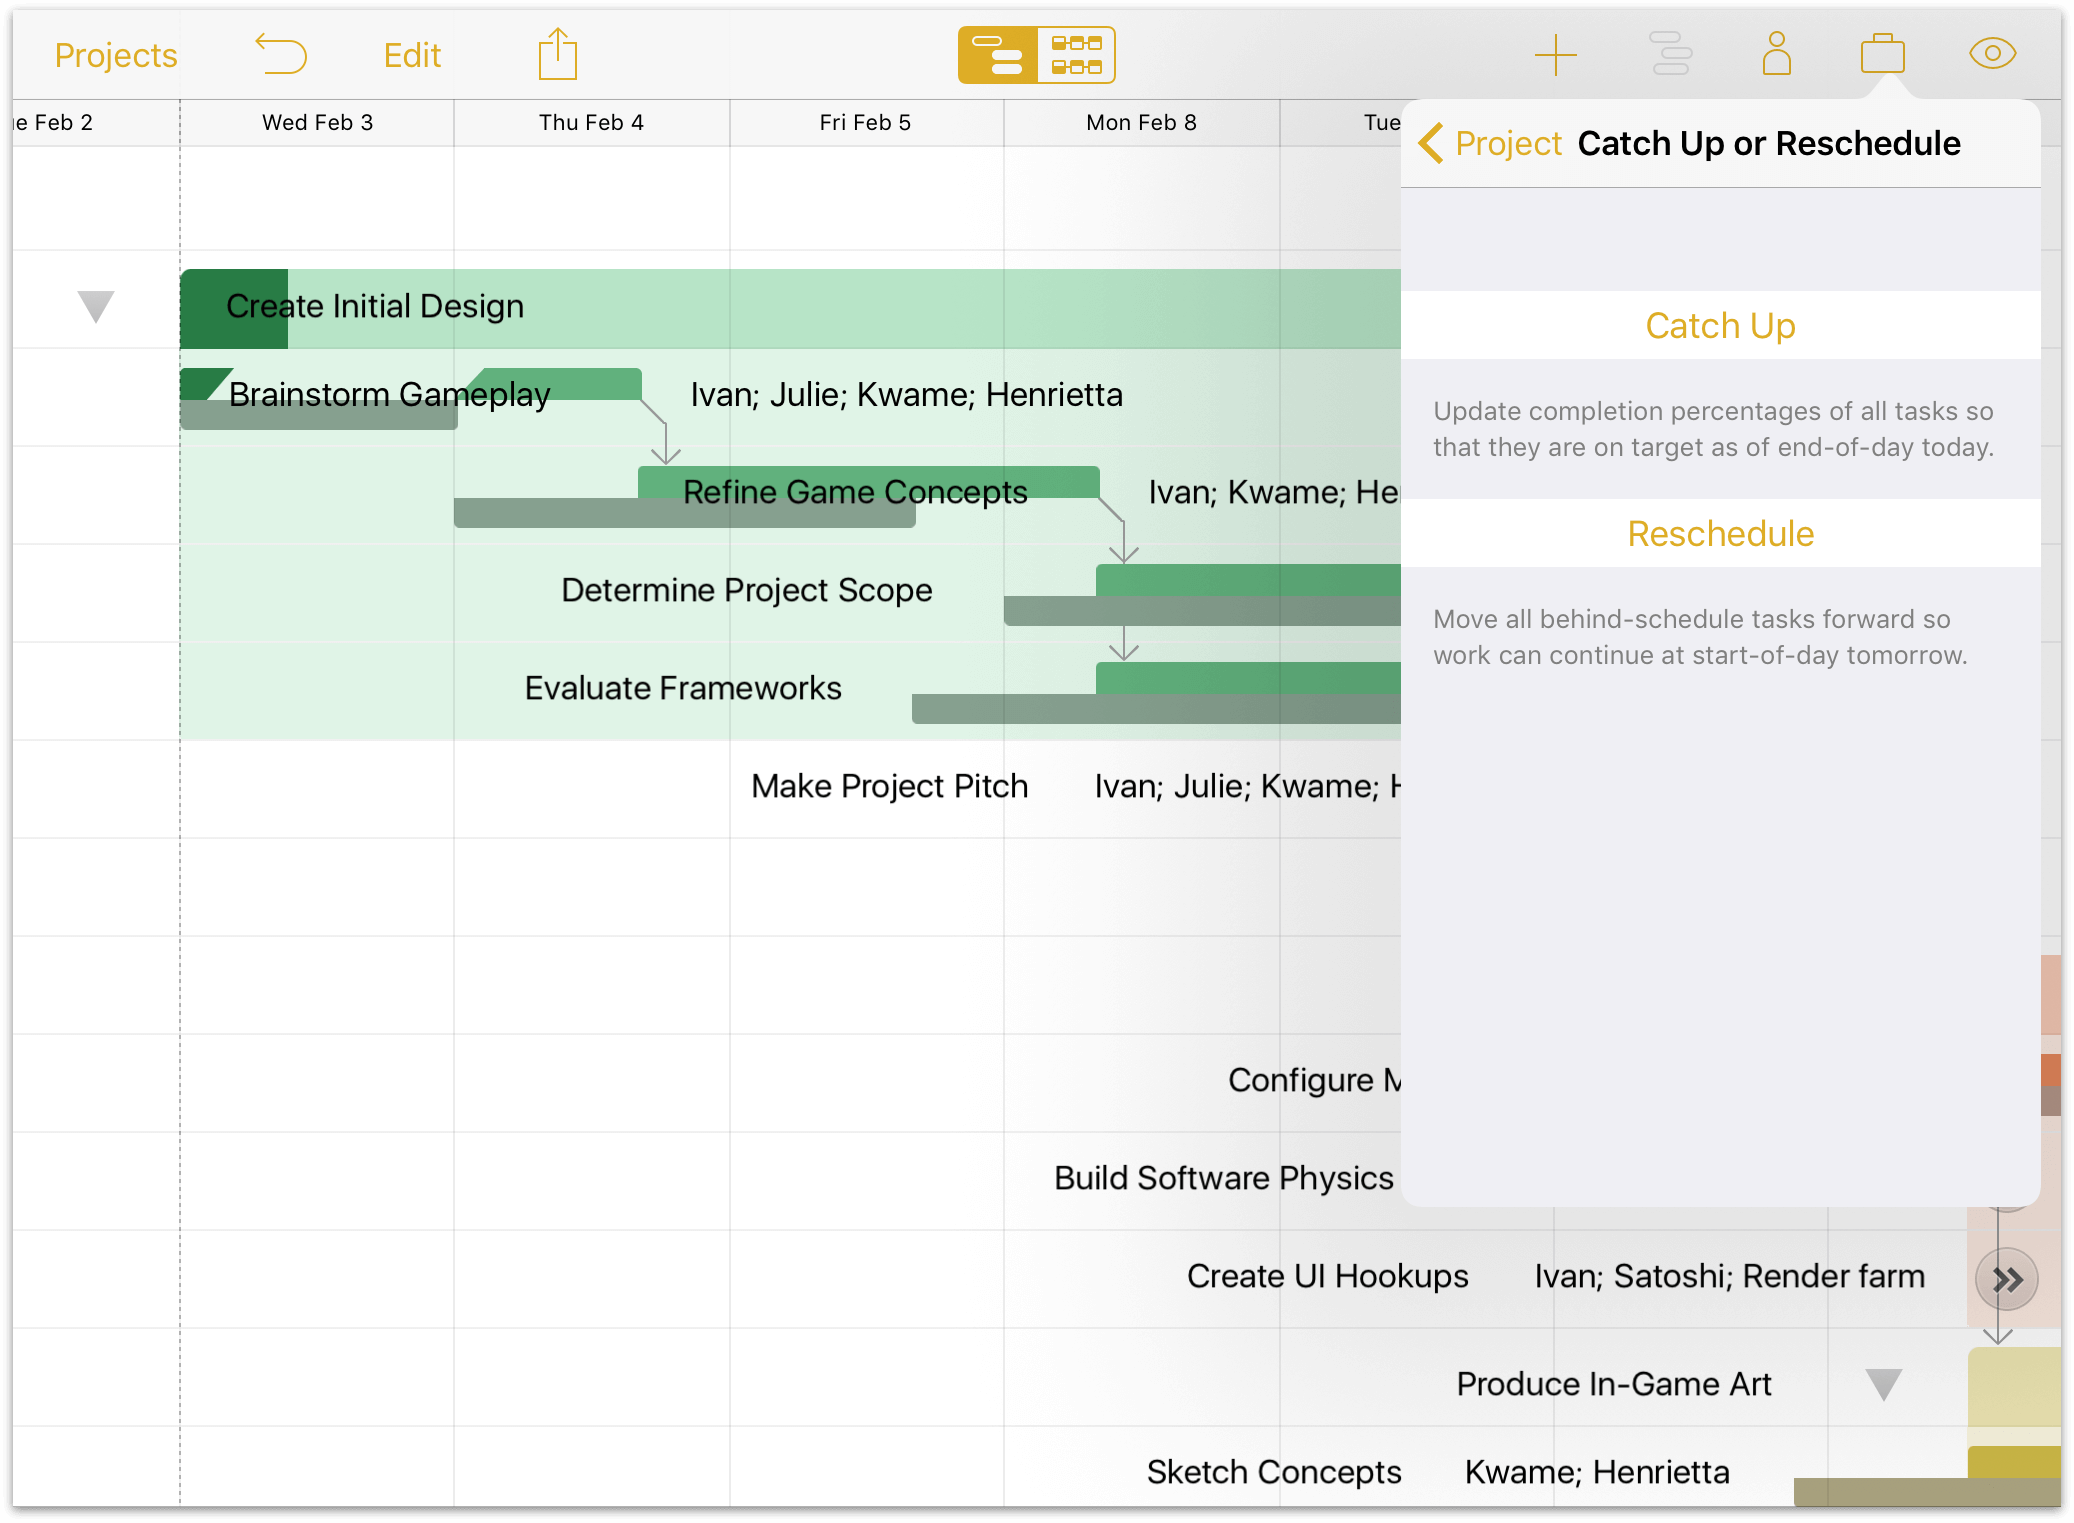This screenshot has height=1523, width=2074.
Task: Select the Brainstorm Gameplay task bar
Action: (x=411, y=384)
